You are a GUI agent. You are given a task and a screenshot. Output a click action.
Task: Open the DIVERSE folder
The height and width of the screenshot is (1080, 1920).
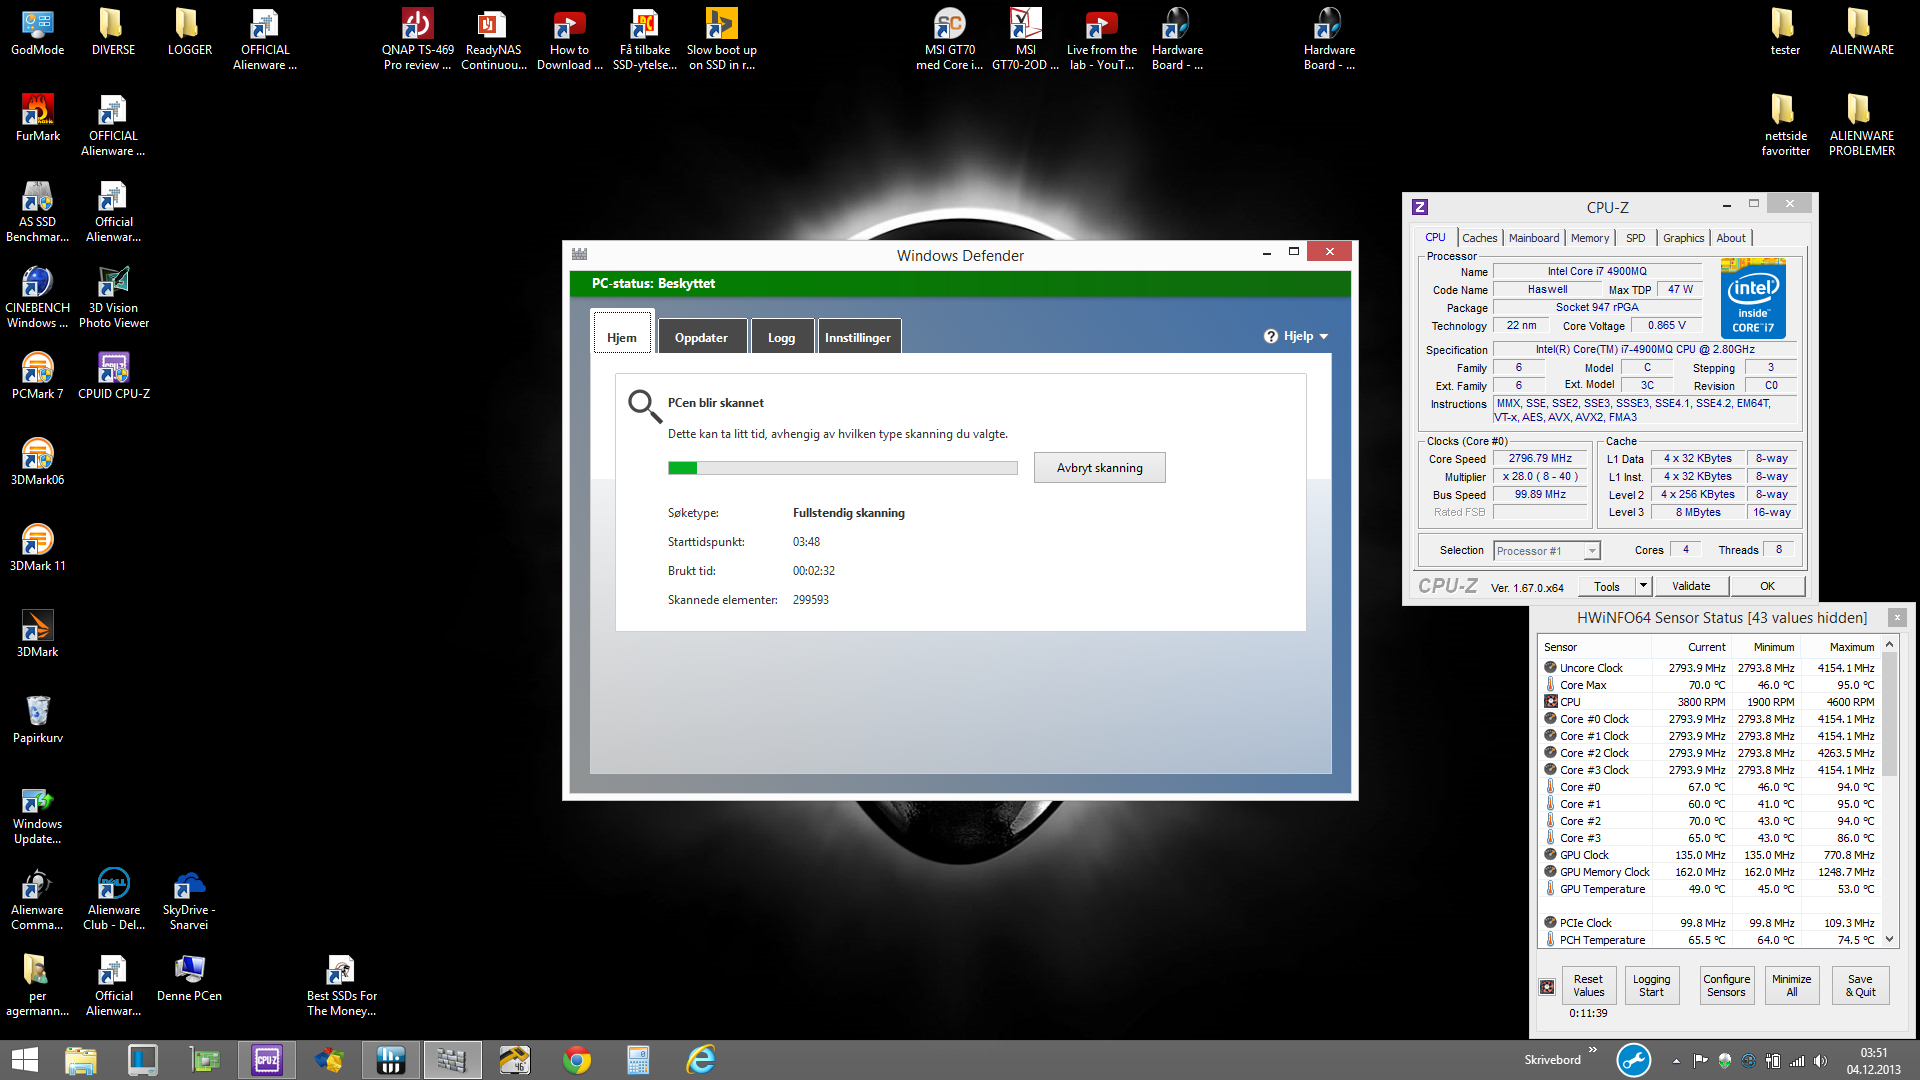113,32
